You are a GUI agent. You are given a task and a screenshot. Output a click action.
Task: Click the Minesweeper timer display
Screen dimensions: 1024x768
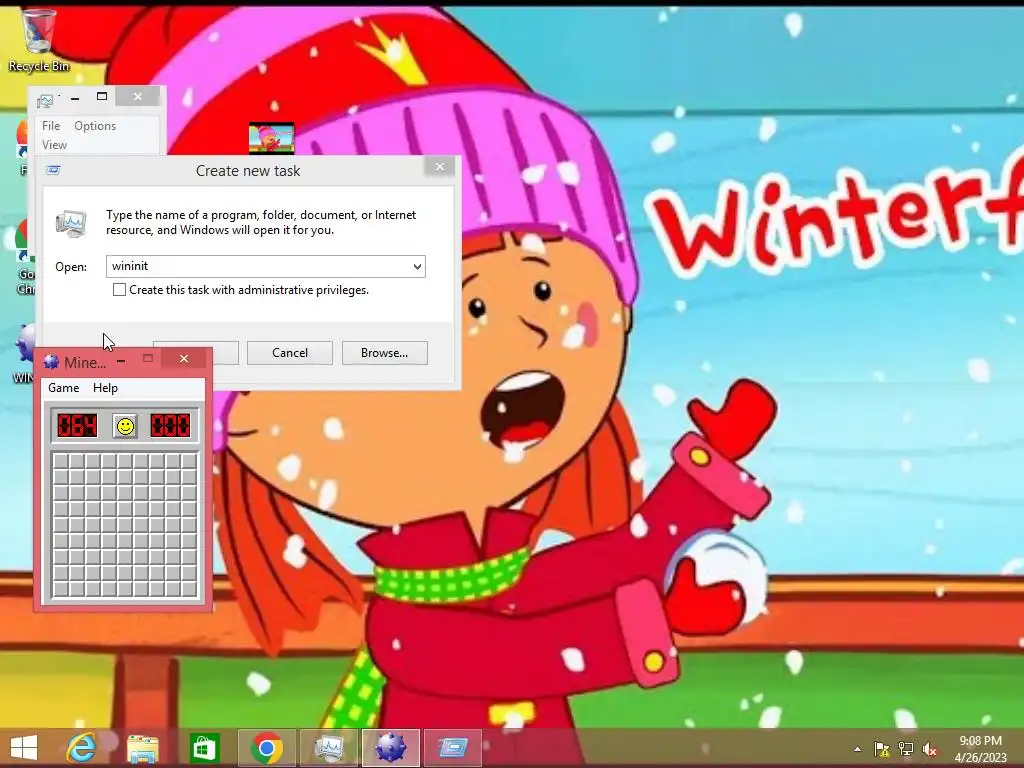(x=170, y=426)
